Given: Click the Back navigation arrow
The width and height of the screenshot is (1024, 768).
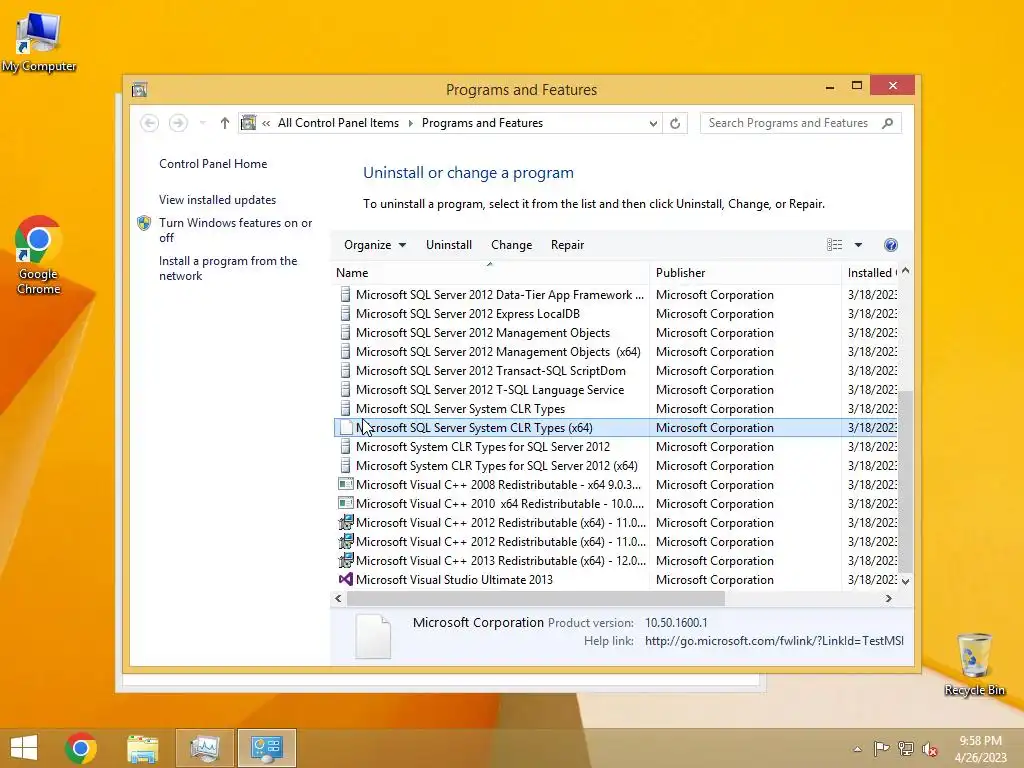Looking at the screenshot, I should pyautogui.click(x=150, y=123).
